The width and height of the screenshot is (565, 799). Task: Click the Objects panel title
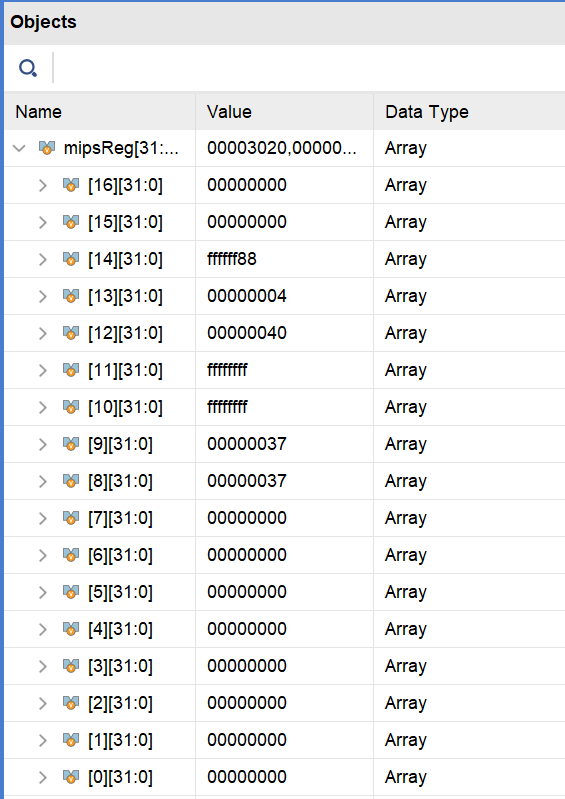click(43, 22)
